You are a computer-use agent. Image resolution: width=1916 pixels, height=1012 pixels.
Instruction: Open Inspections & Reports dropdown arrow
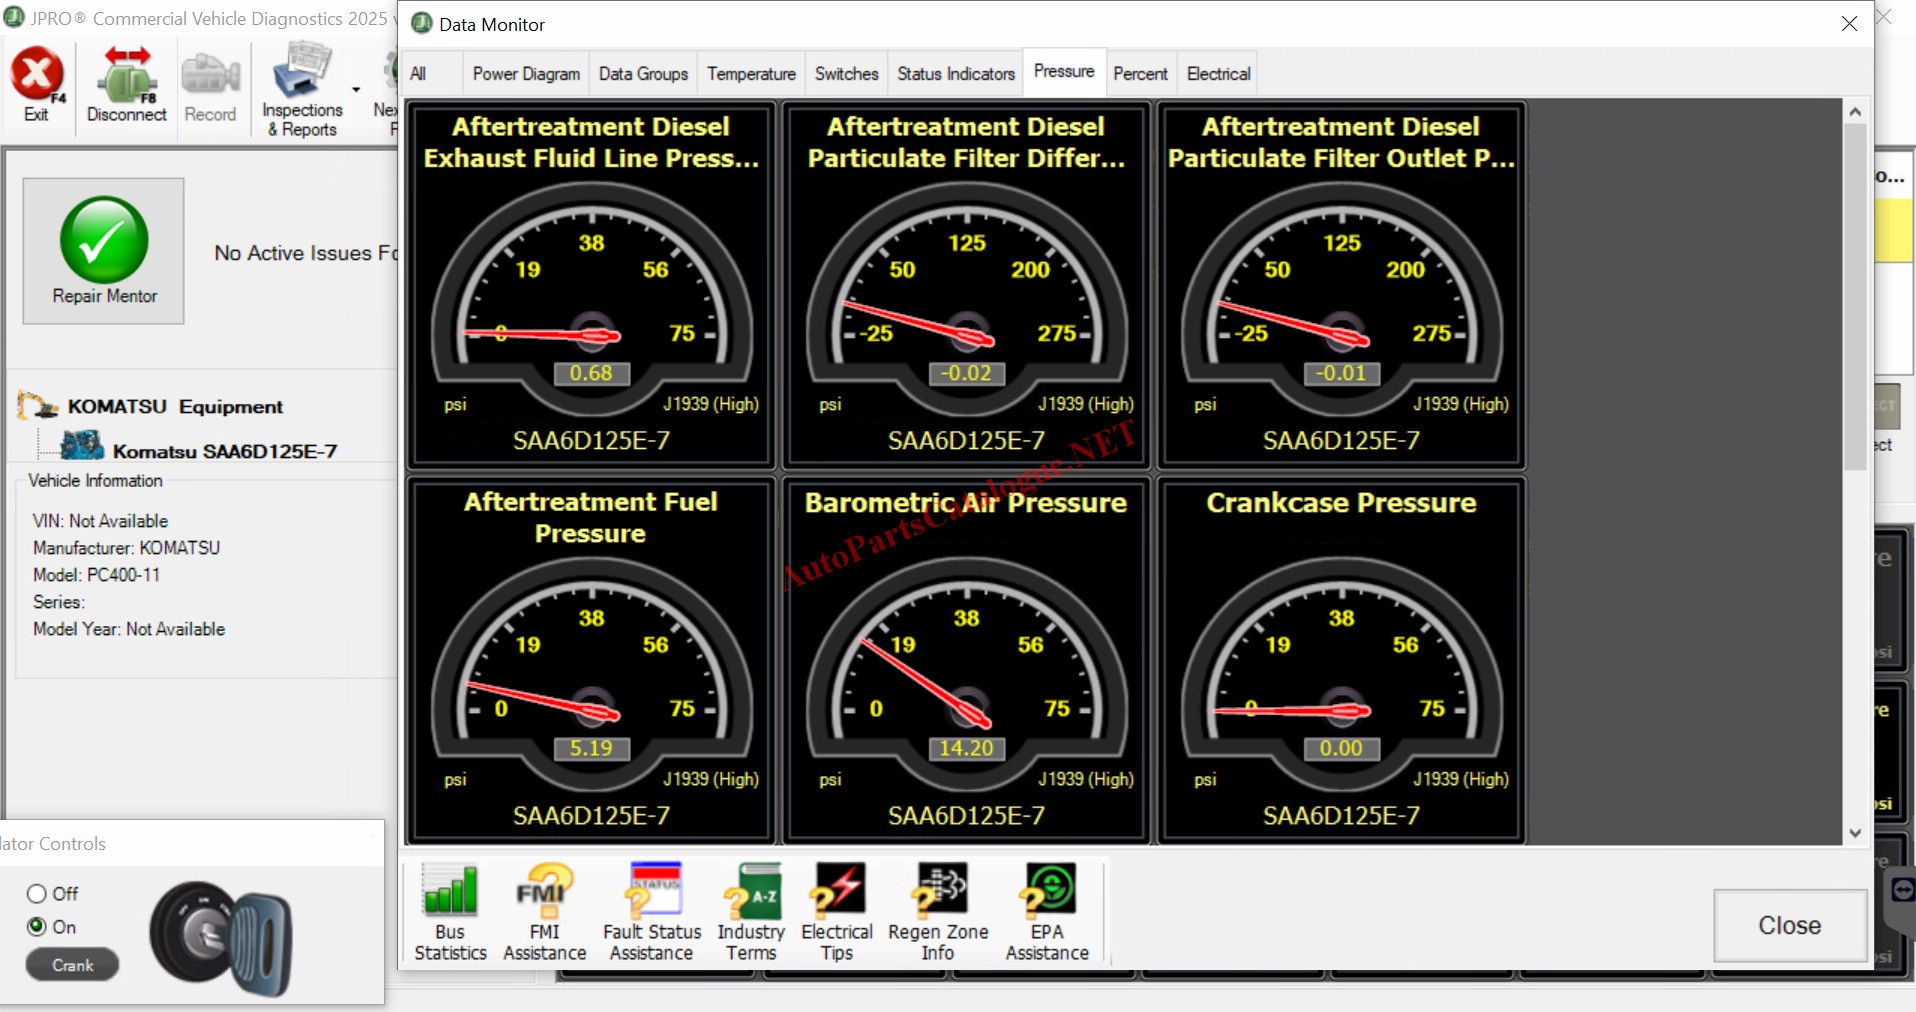[356, 90]
